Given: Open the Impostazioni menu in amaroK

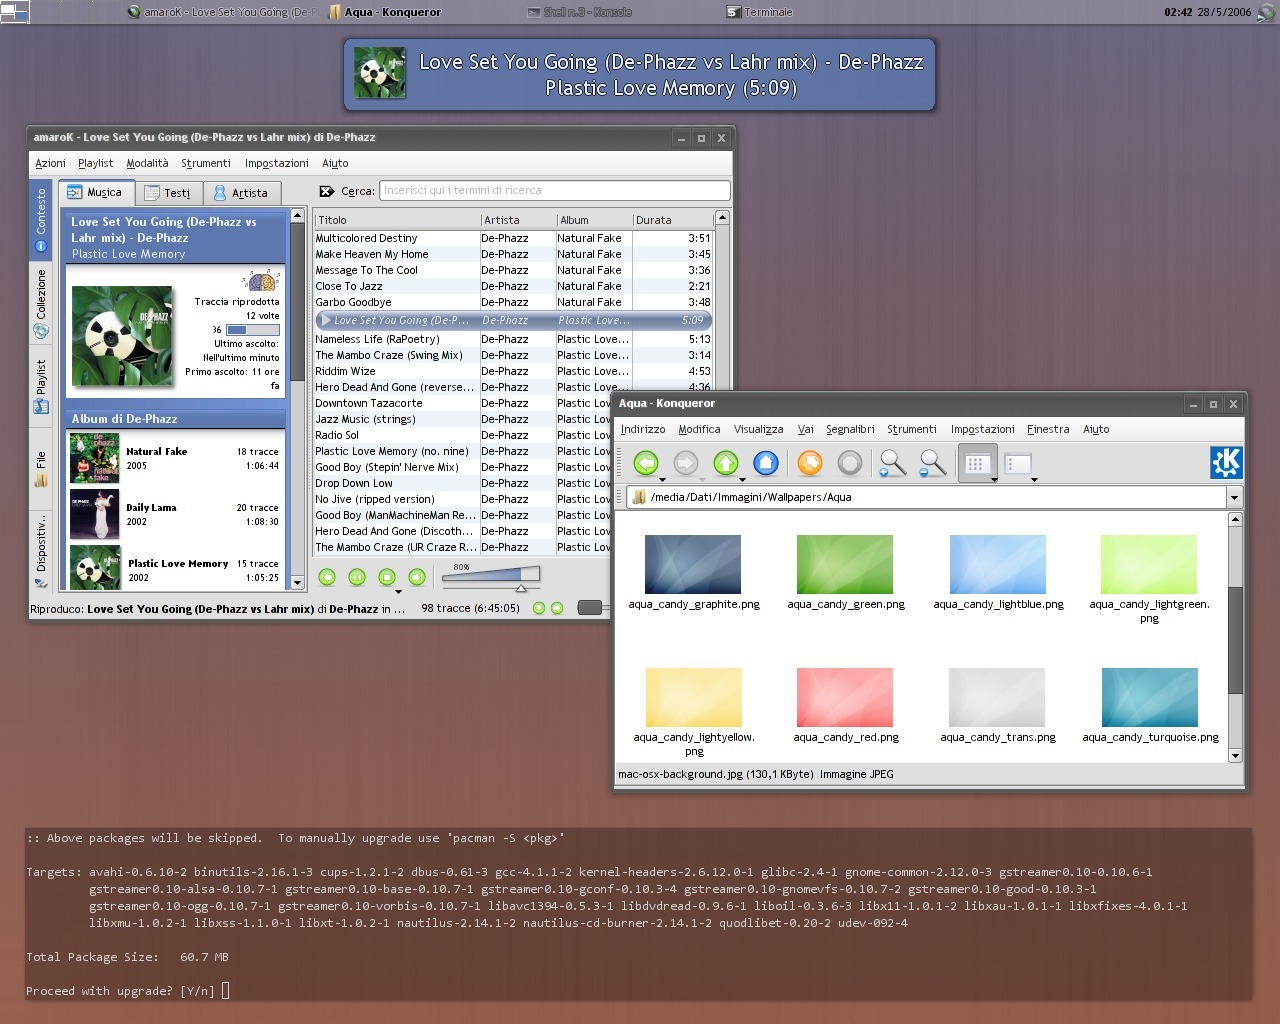Looking at the screenshot, I should pyautogui.click(x=276, y=163).
